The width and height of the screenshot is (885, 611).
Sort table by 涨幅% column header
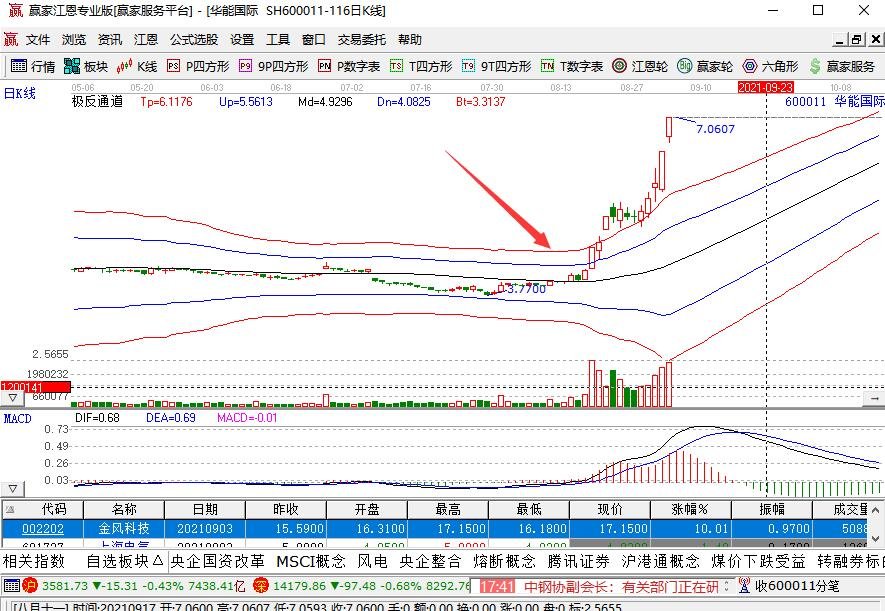(691, 510)
